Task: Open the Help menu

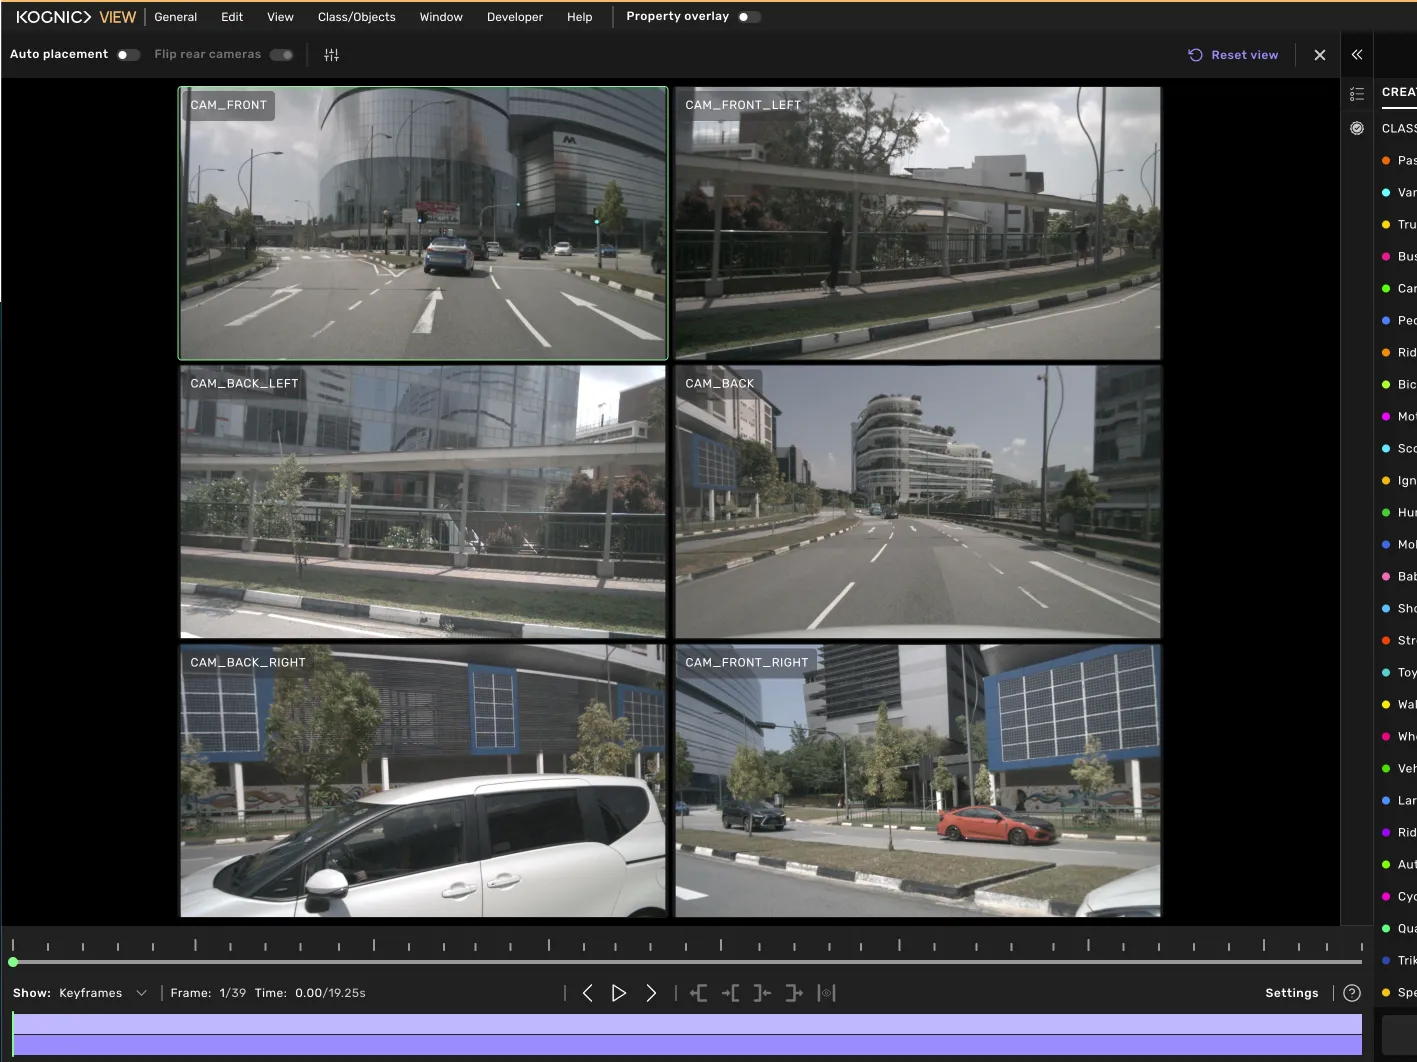Action: coord(580,17)
